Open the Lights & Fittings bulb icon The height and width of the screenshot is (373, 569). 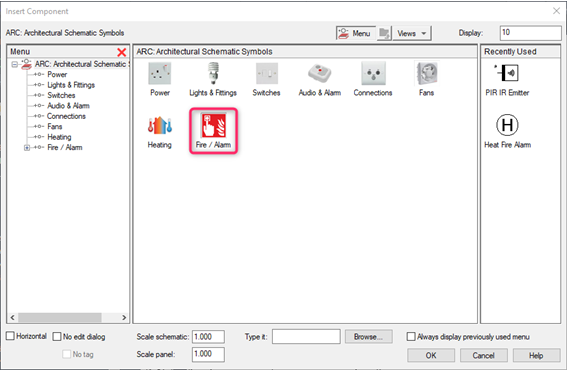coord(213,74)
